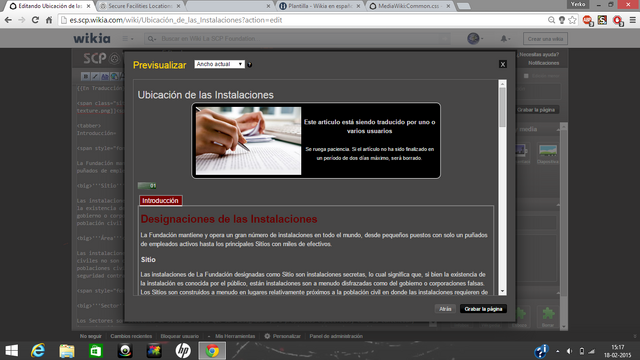Image resolution: width=640 pixels, height=360 pixels.
Task: Go back with the browser back arrow
Action: (x=8, y=20)
